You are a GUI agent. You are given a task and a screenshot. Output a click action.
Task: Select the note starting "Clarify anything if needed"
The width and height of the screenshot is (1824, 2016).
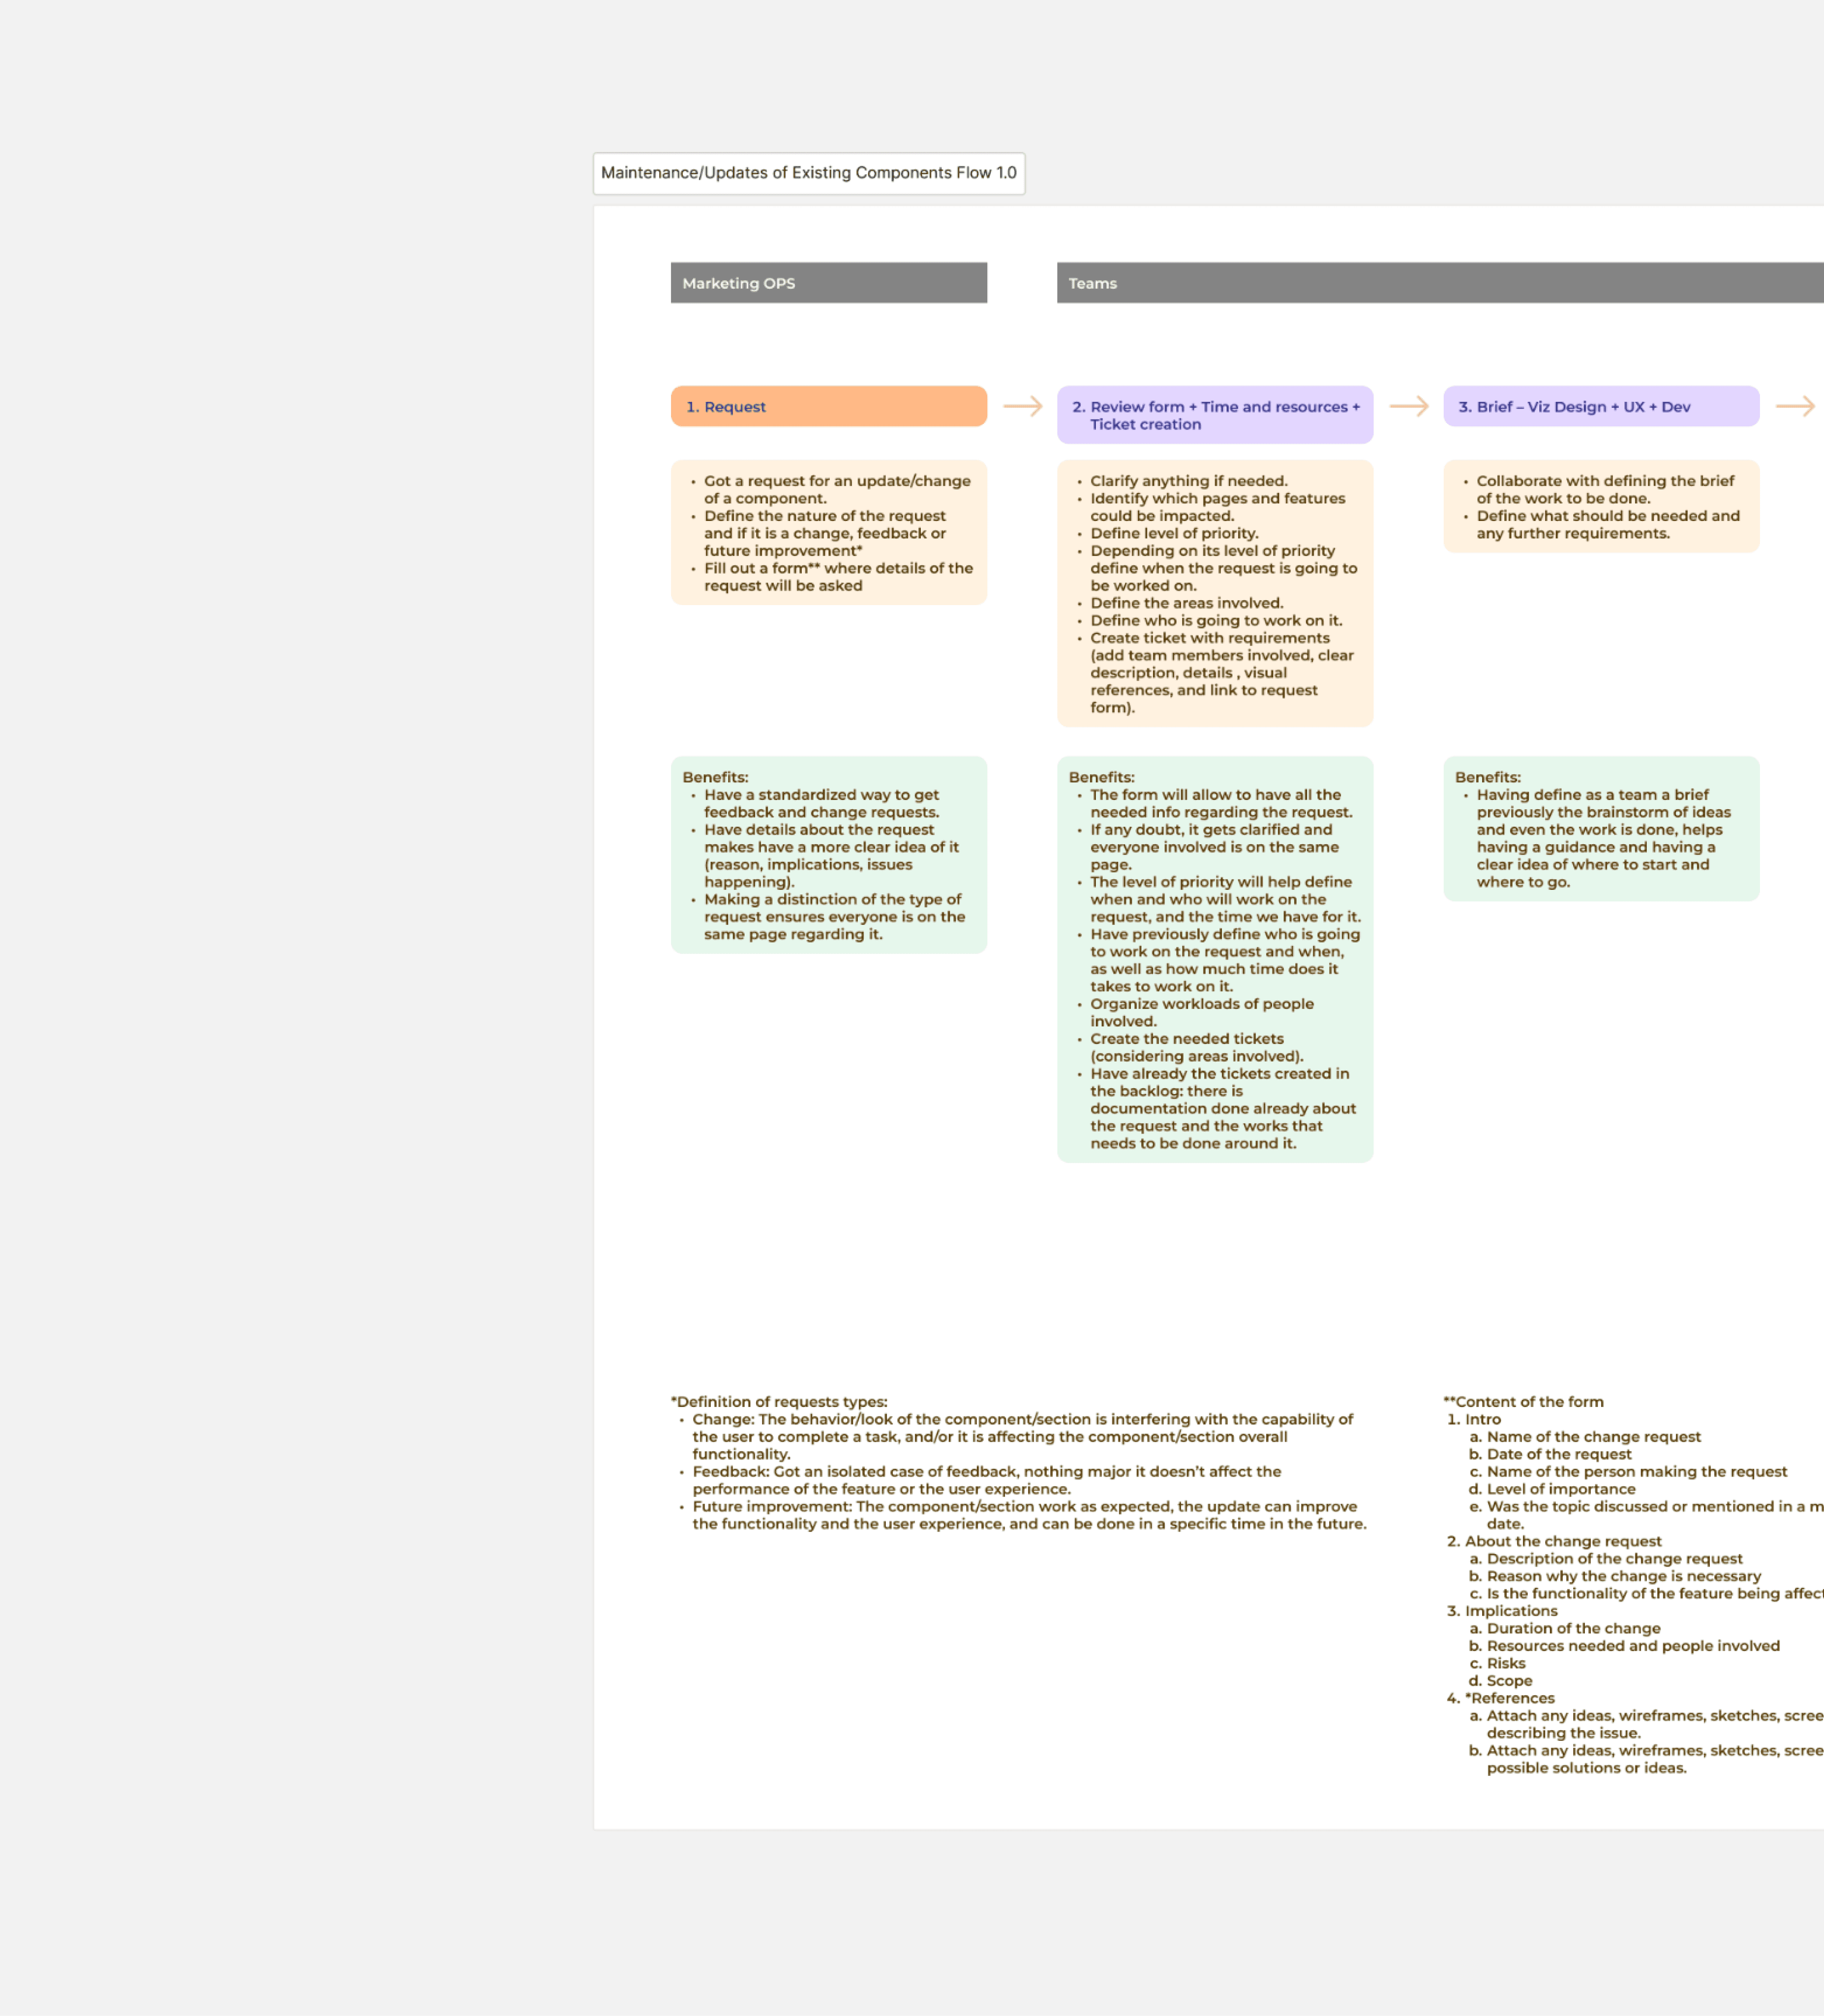pyautogui.click(x=1214, y=593)
